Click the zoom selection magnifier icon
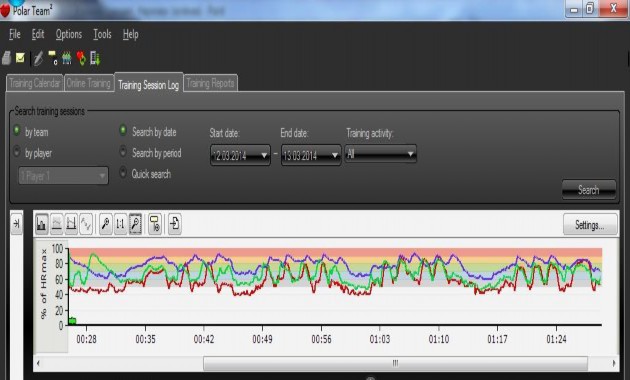 (x=135, y=224)
